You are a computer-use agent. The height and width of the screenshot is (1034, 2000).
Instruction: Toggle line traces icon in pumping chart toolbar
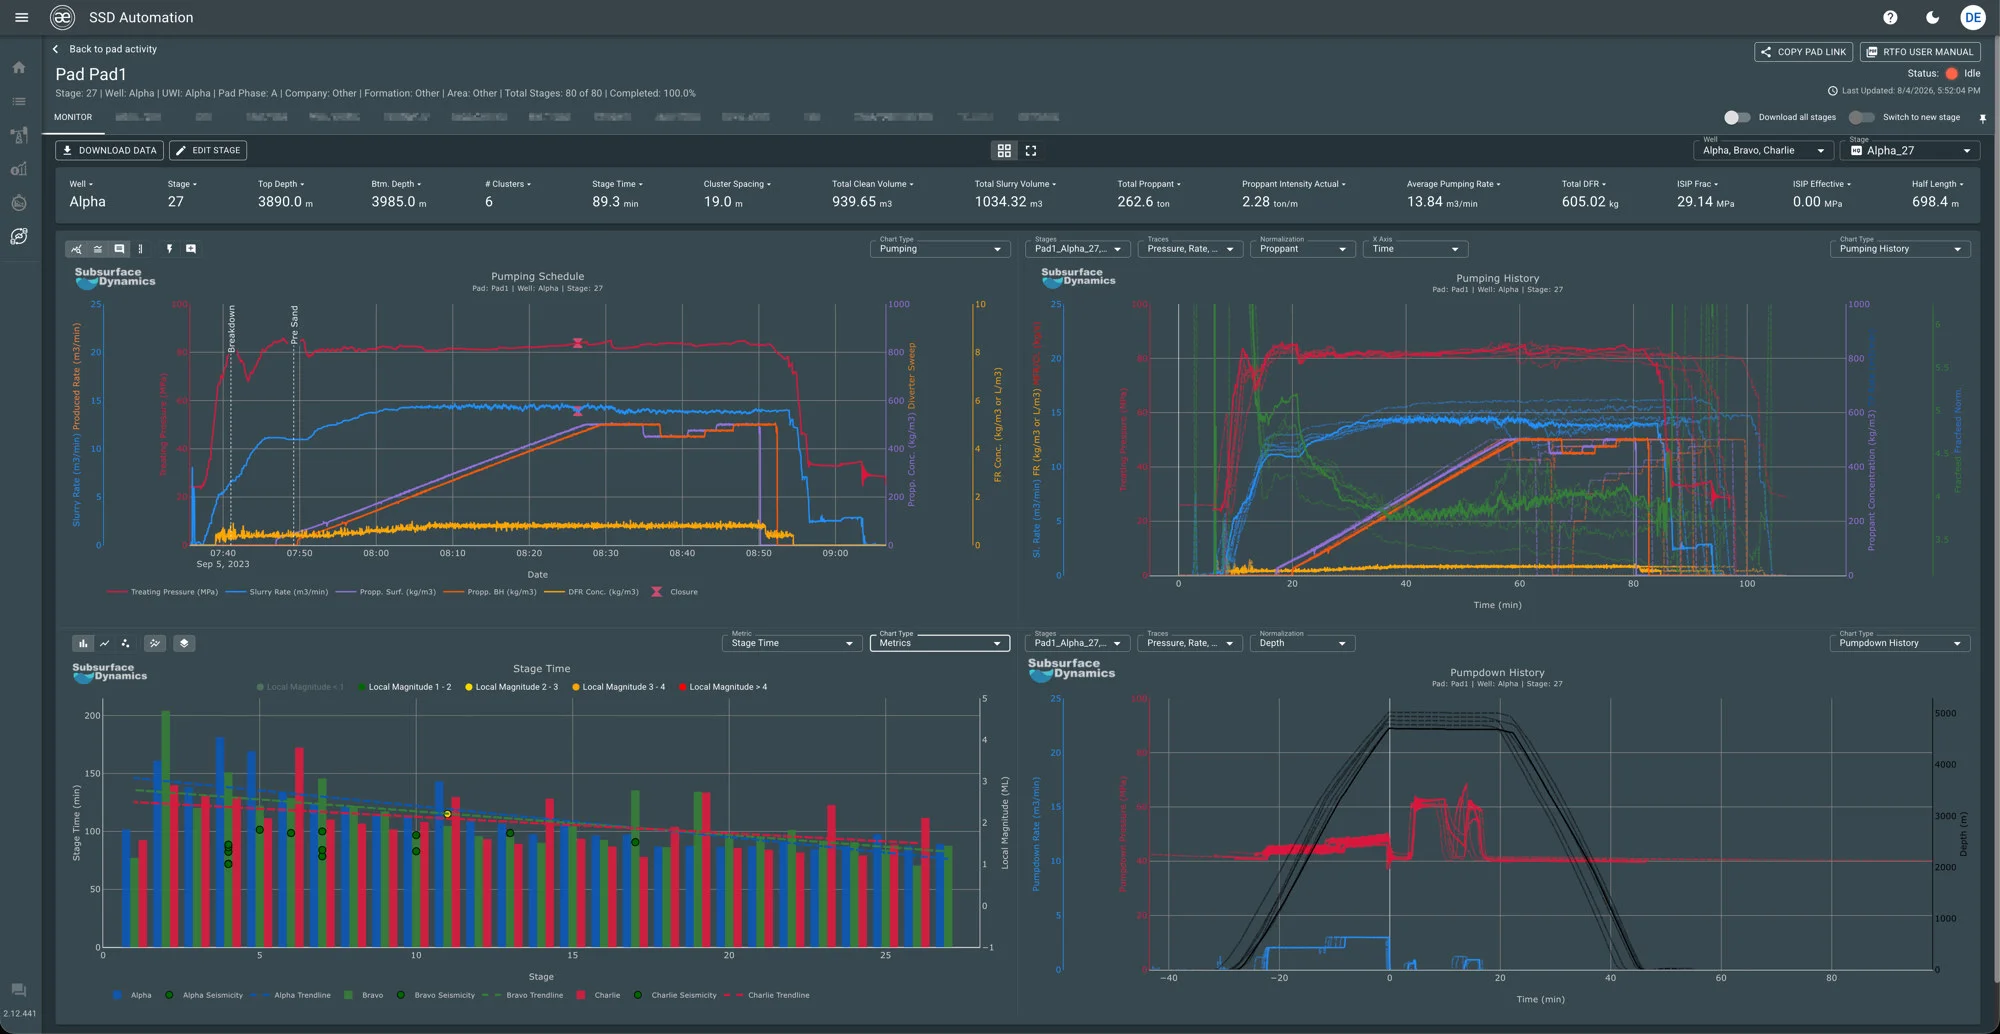pos(77,249)
